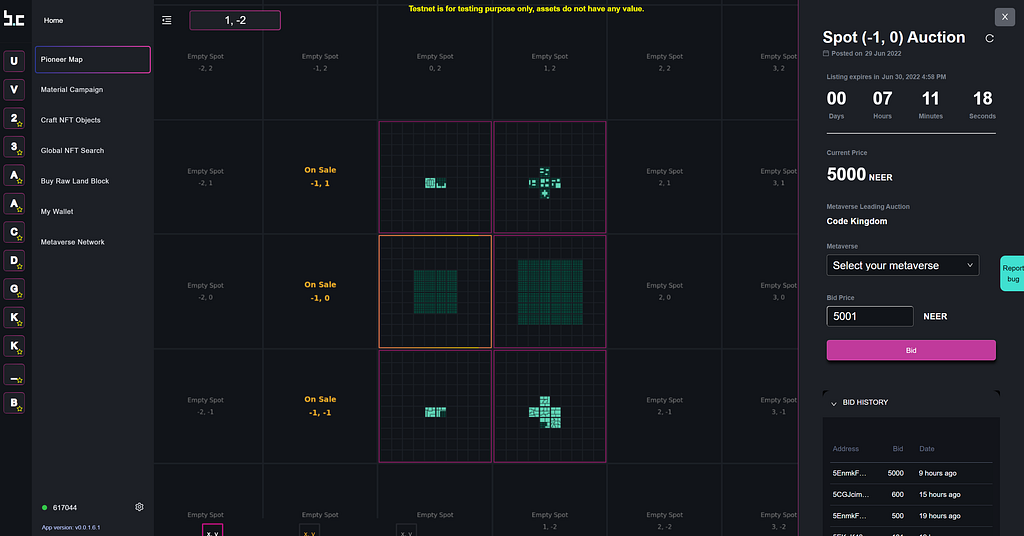This screenshot has width=1024, height=536.
Task: Select the starred 3 metaverse icon
Action: coord(14,147)
